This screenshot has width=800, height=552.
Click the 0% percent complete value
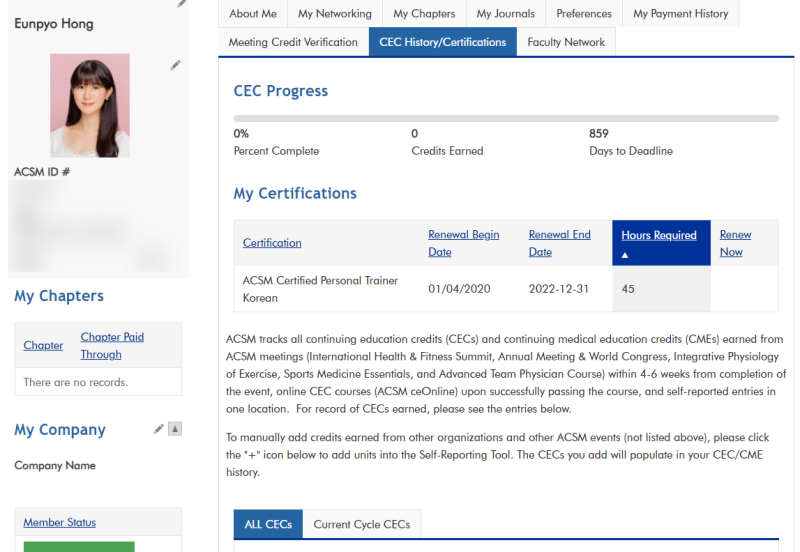pyautogui.click(x=241, y=134)
